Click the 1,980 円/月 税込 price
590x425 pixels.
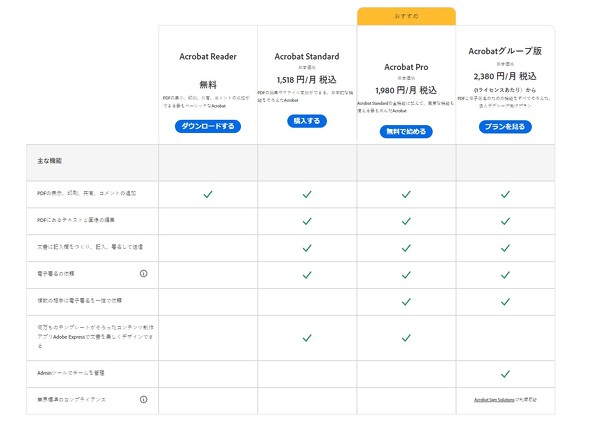tap(406, 90)
